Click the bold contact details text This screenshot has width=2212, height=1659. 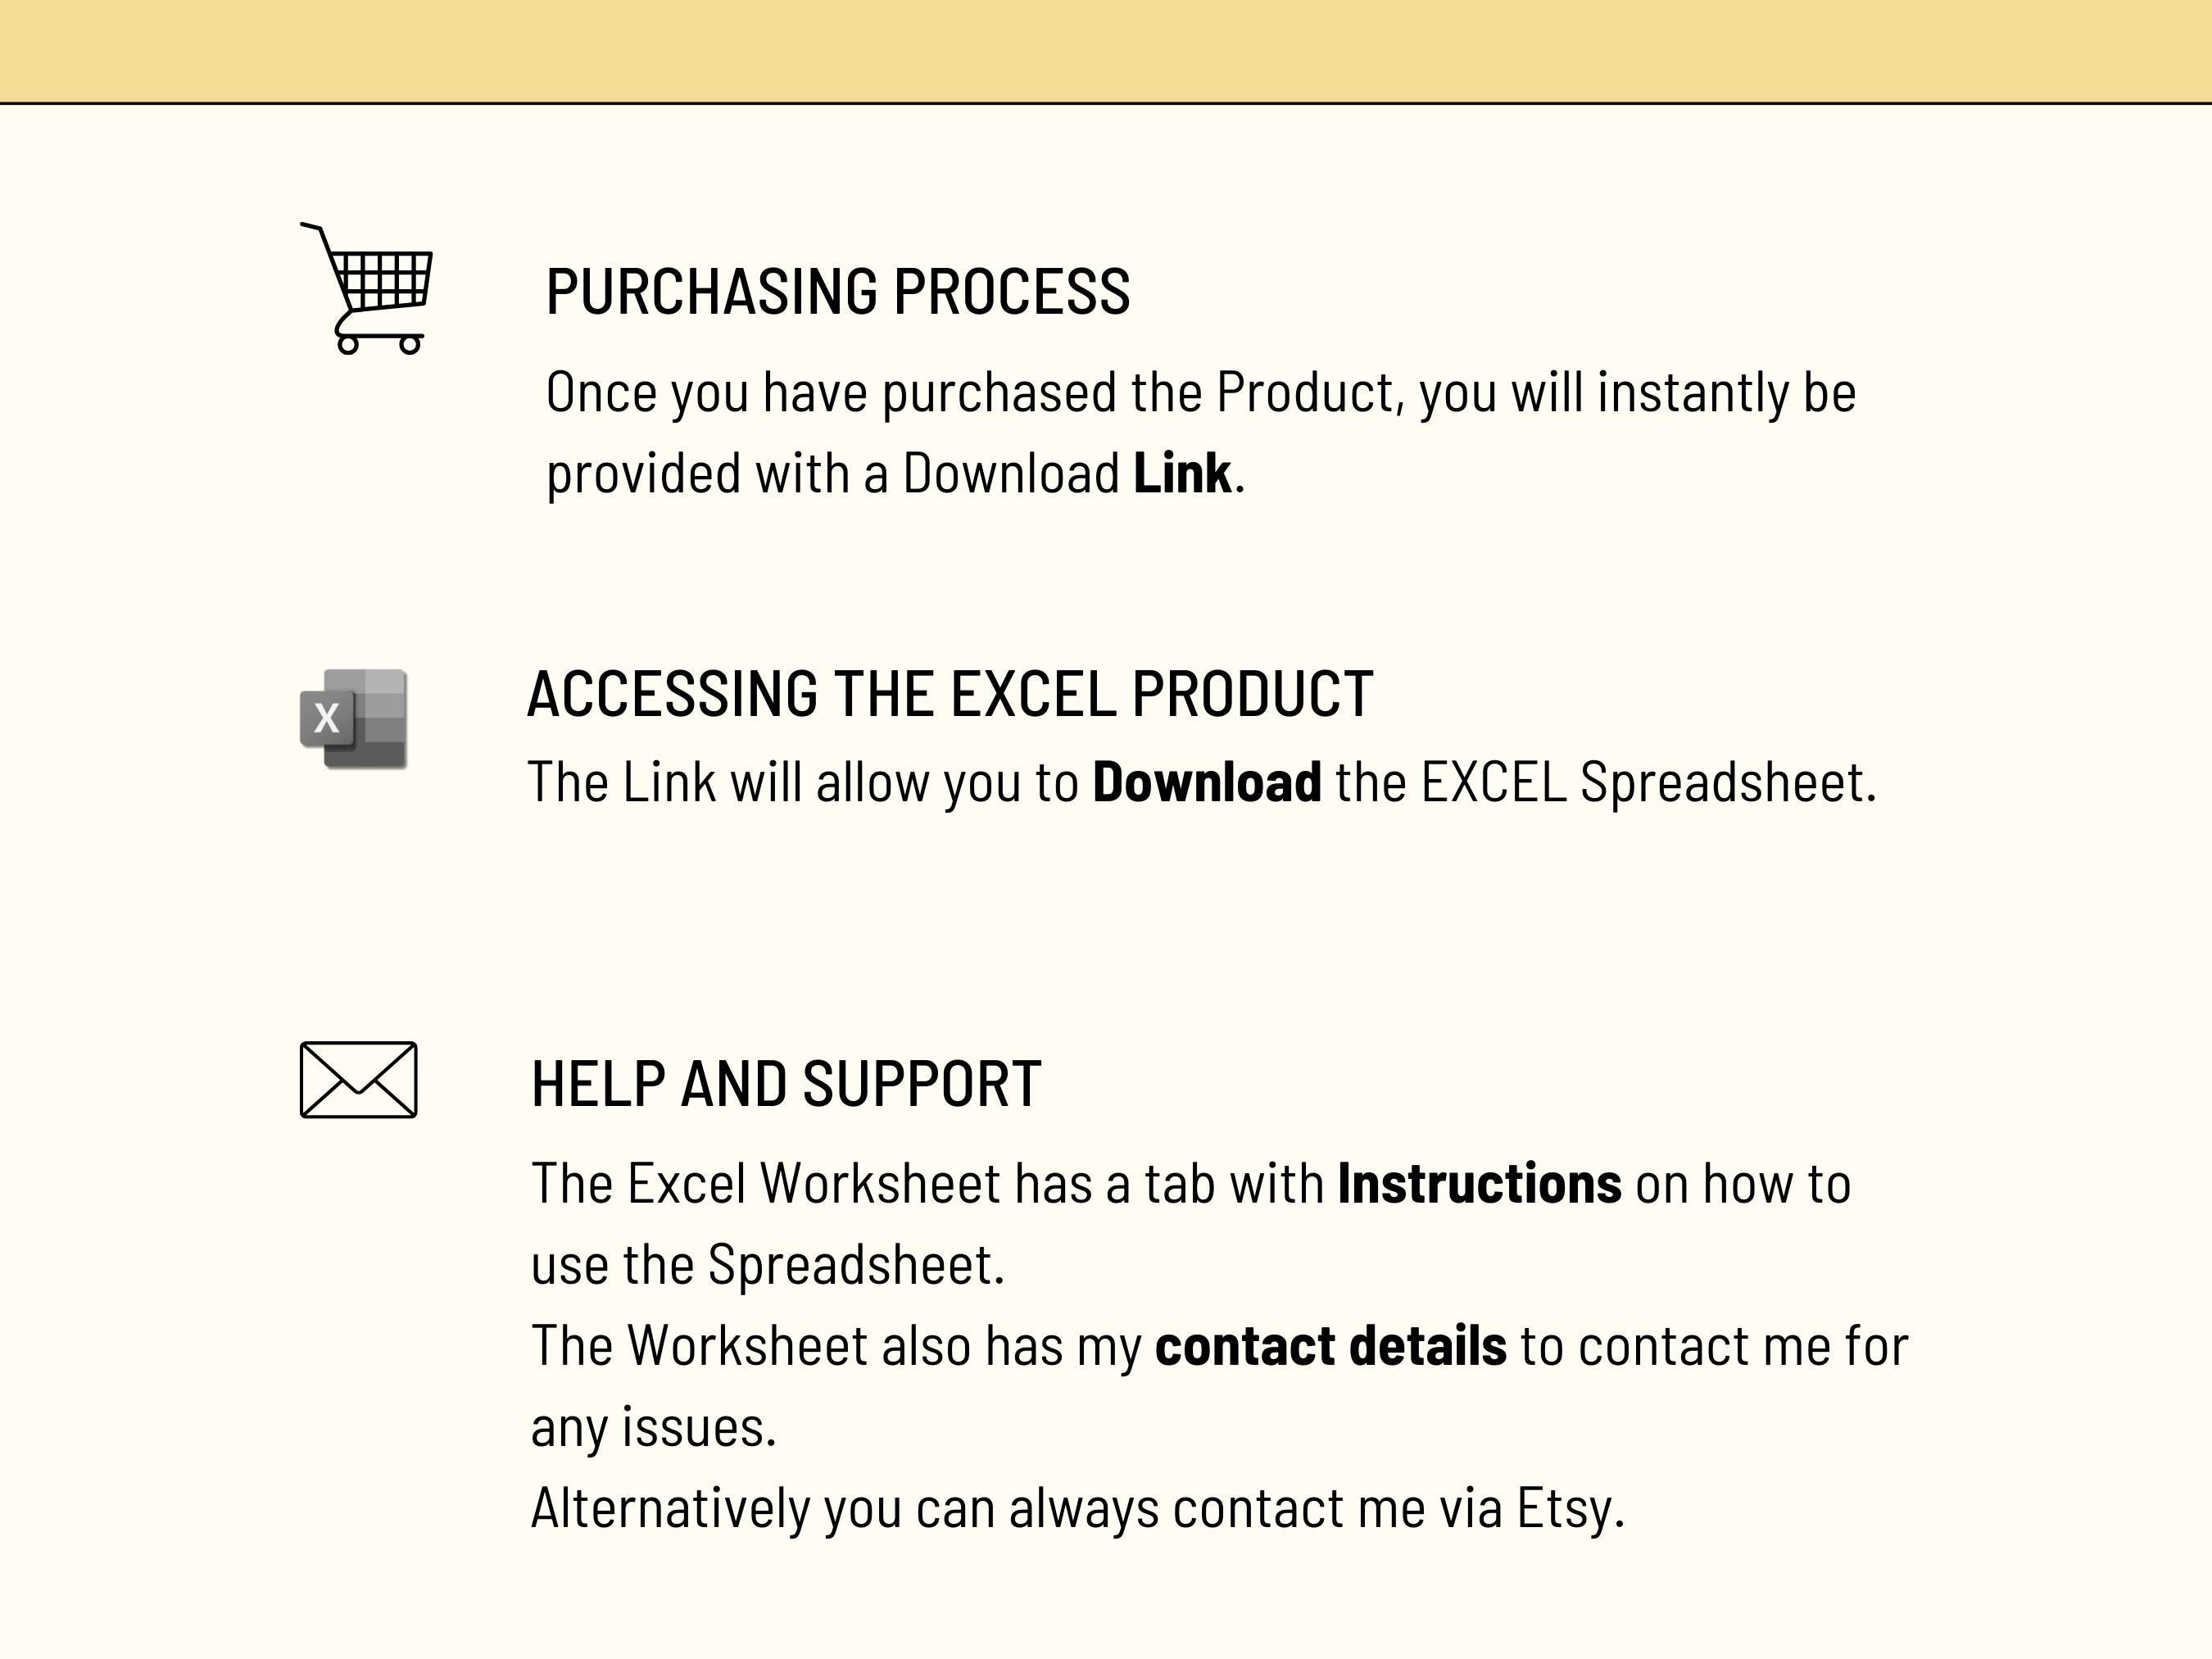1330,1346
